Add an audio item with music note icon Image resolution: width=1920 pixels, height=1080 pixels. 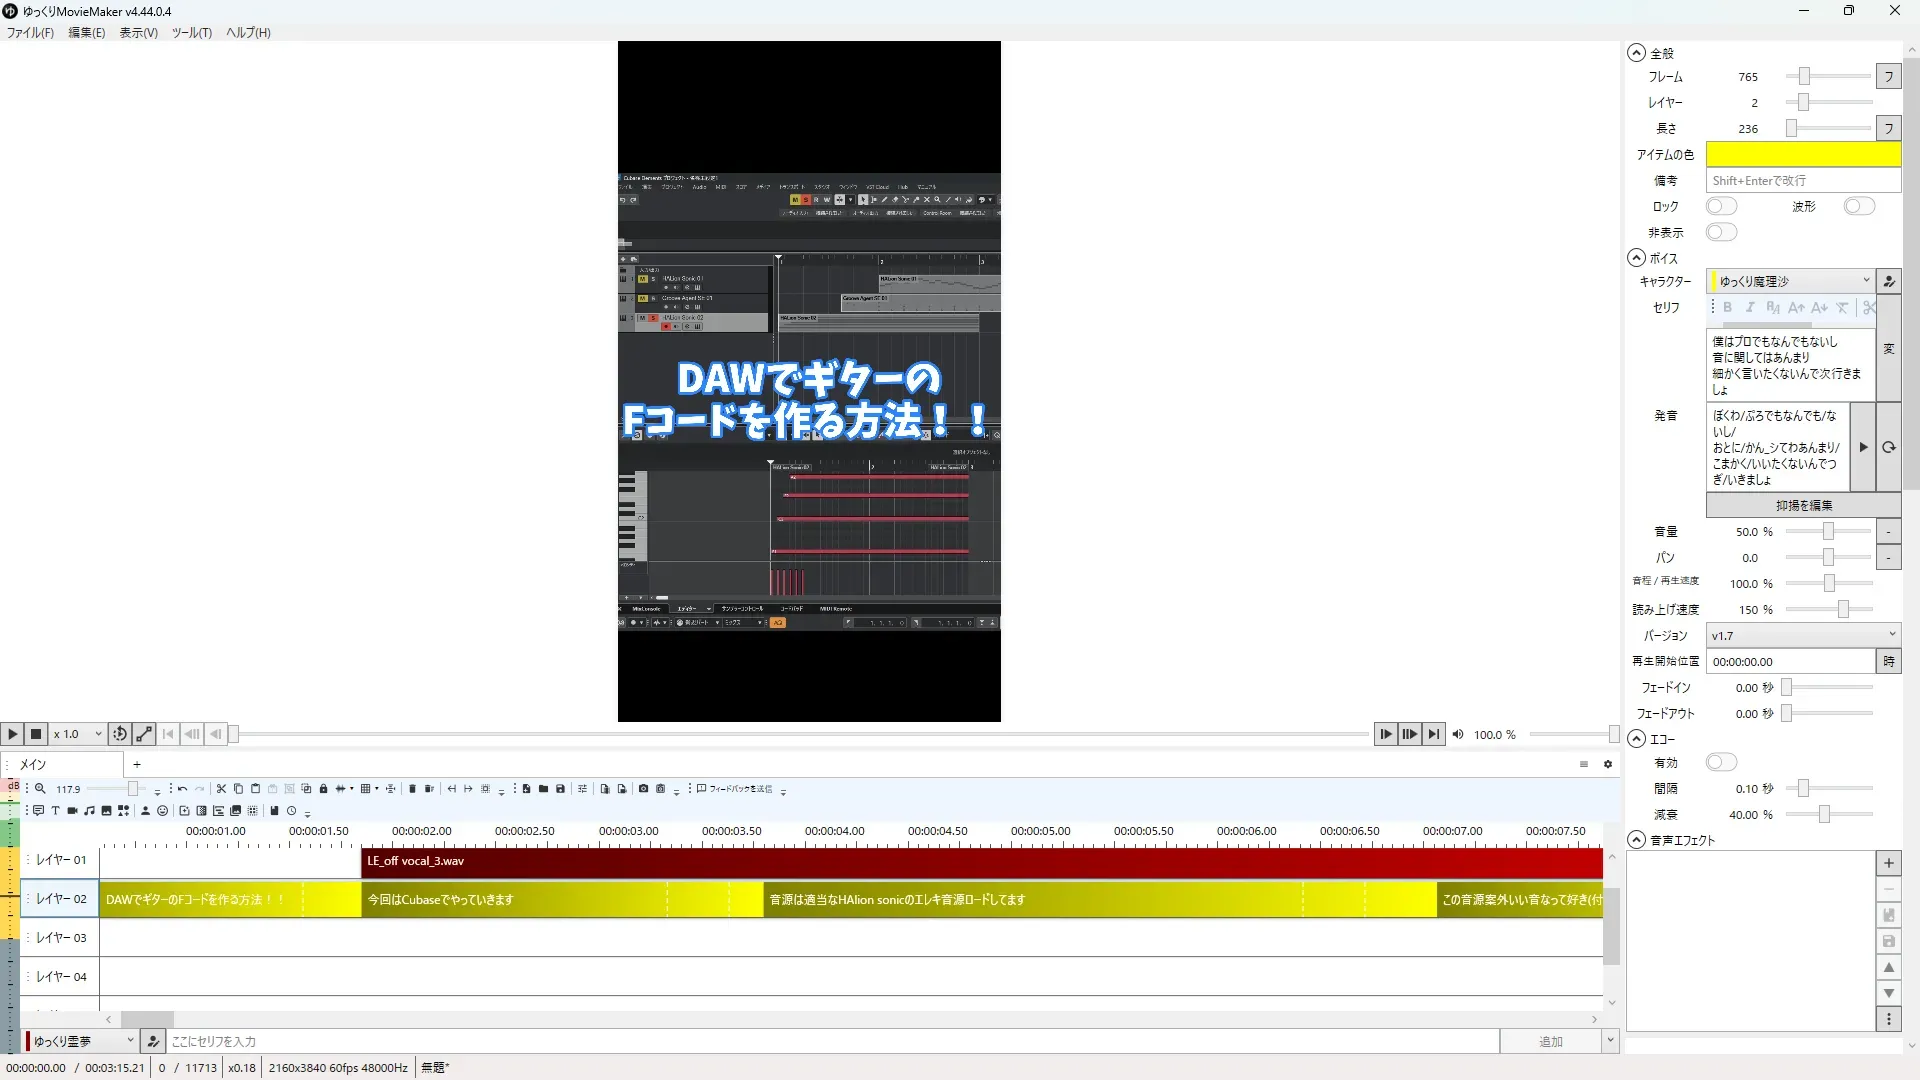pos(89,811)
